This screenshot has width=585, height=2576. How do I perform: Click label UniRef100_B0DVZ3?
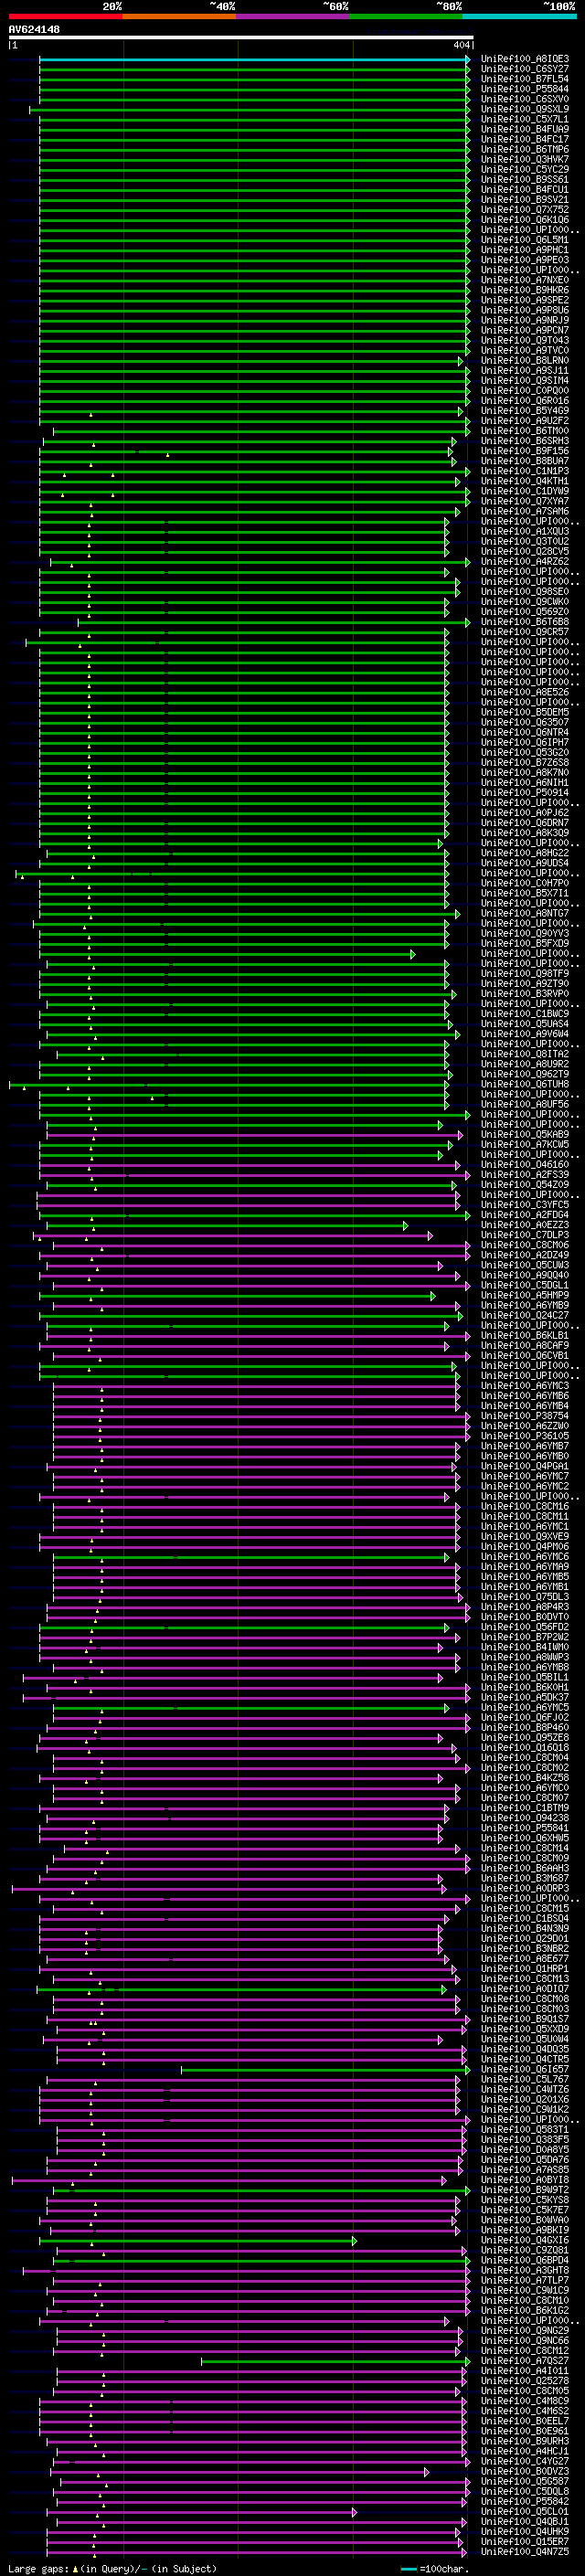[x=525, y=2471]
